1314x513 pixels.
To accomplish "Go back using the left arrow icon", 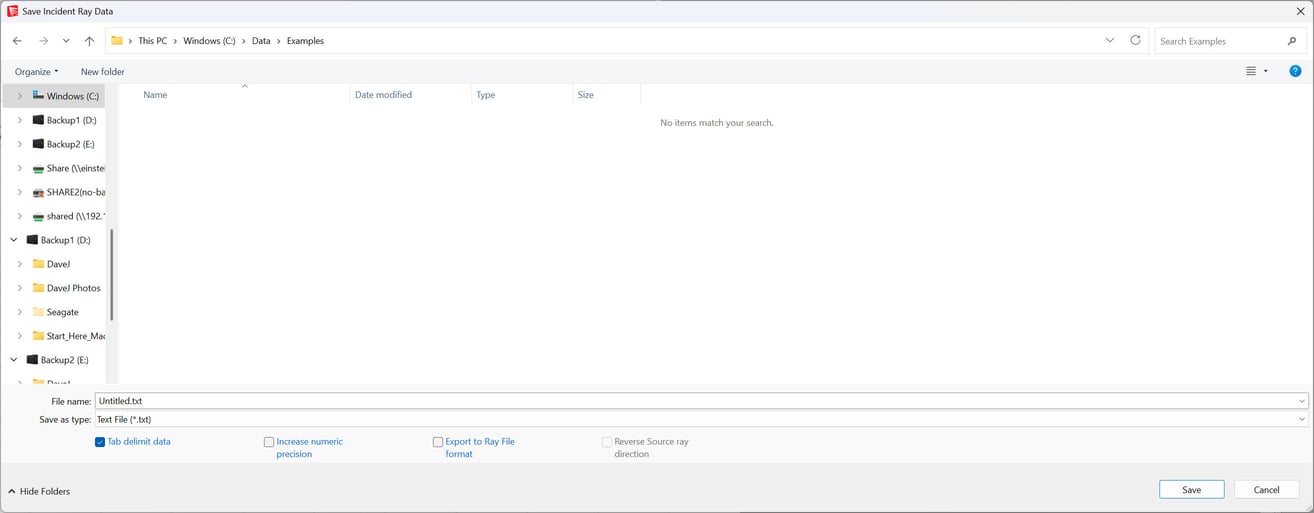I will click(x=17, y=41).
